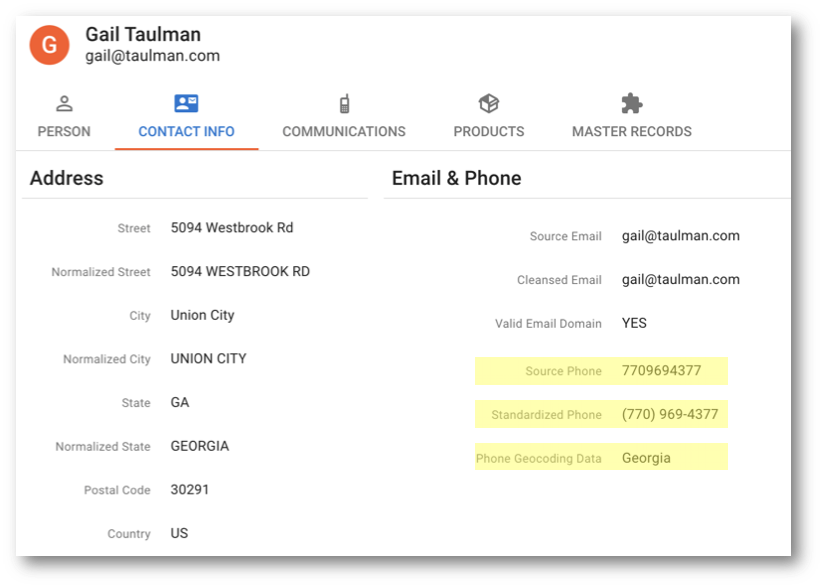Select source phone 7709694377
822x587 pixels.
(661, 371)
